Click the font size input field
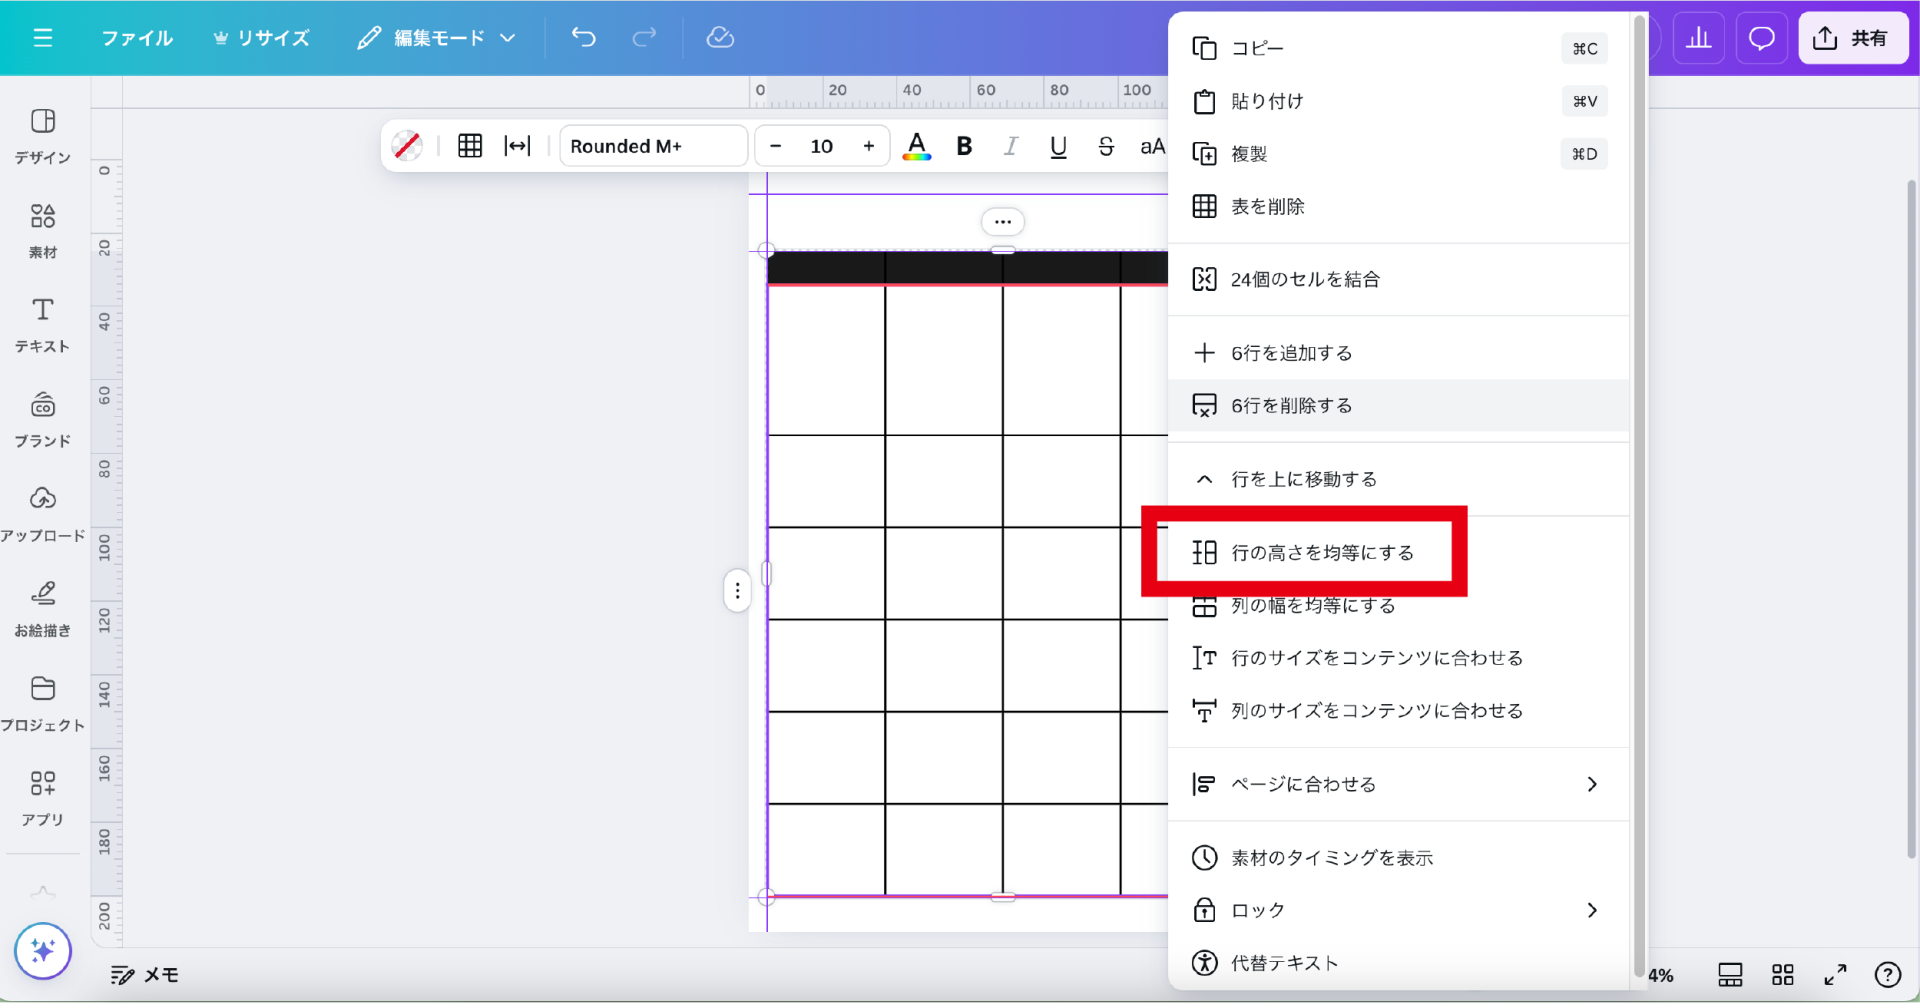Image resolution: width=1920 pixels, height=1008 pixels. click(821, 146)
